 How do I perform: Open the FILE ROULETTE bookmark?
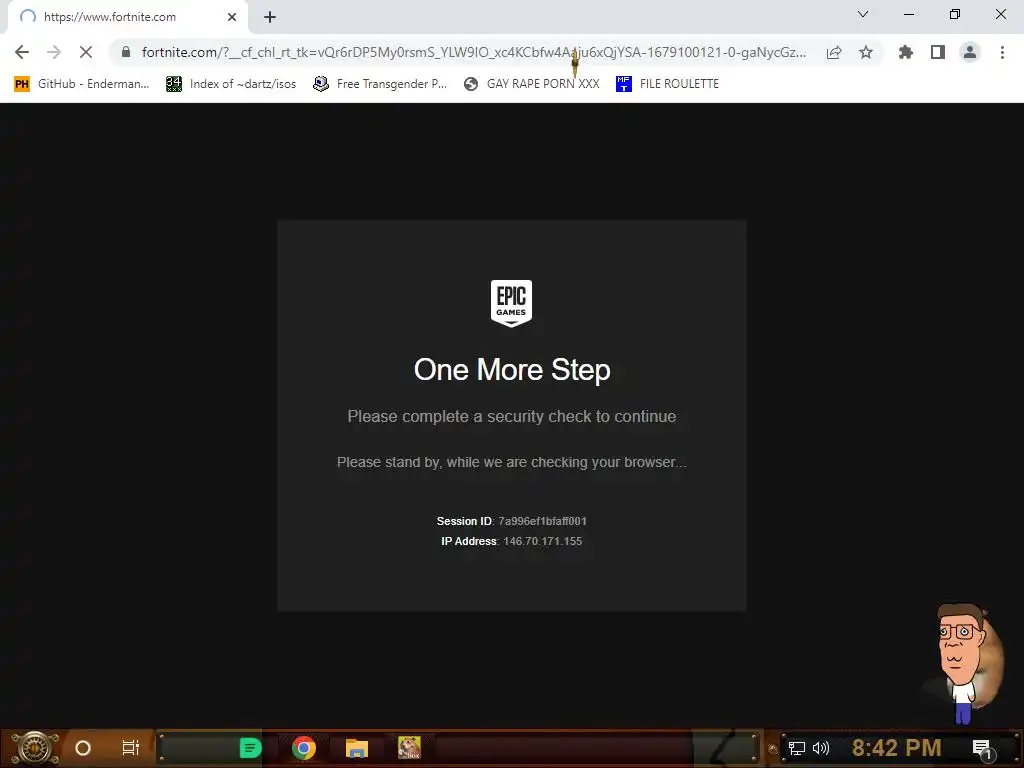click(x=667, y=84)
